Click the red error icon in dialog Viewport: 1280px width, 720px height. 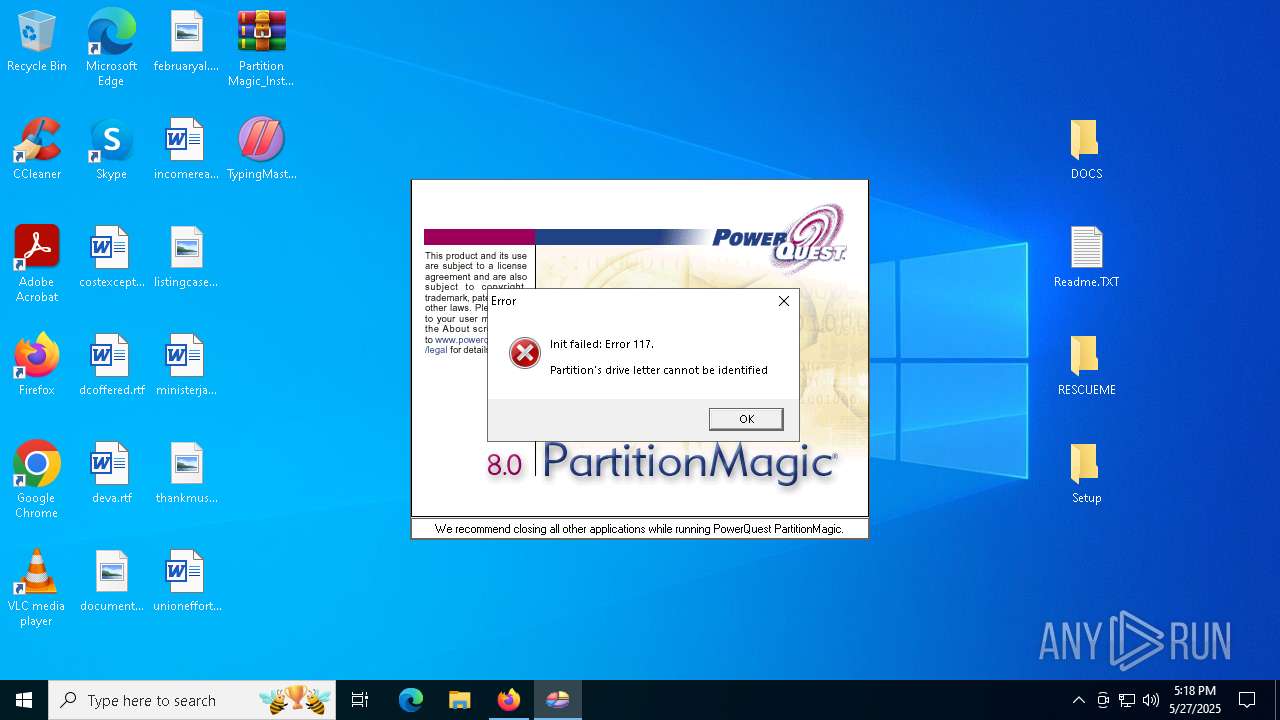coord(524,353)
